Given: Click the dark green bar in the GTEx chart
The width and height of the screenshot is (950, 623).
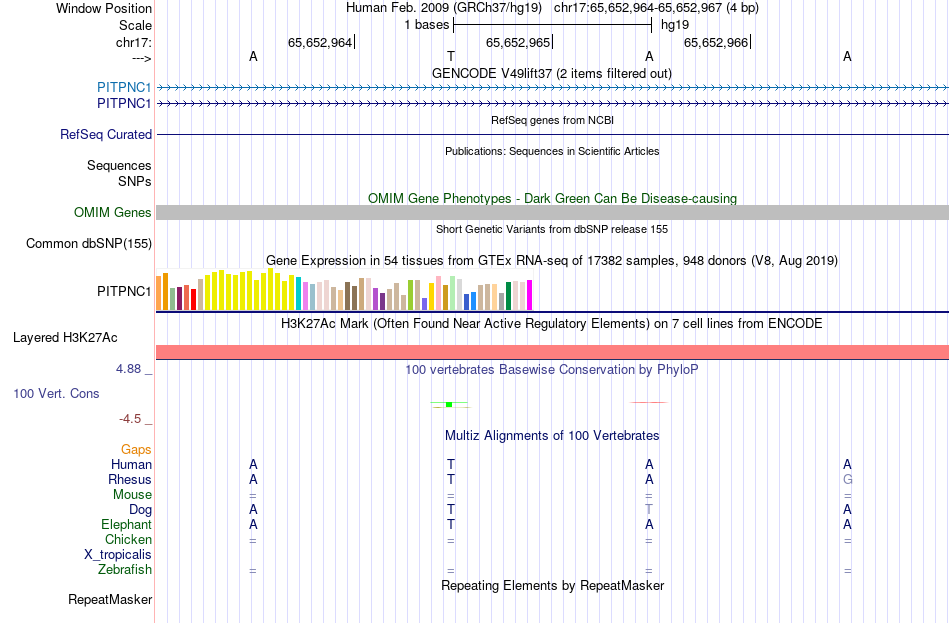Looking at the screenshot, I should tap(508, 296).
